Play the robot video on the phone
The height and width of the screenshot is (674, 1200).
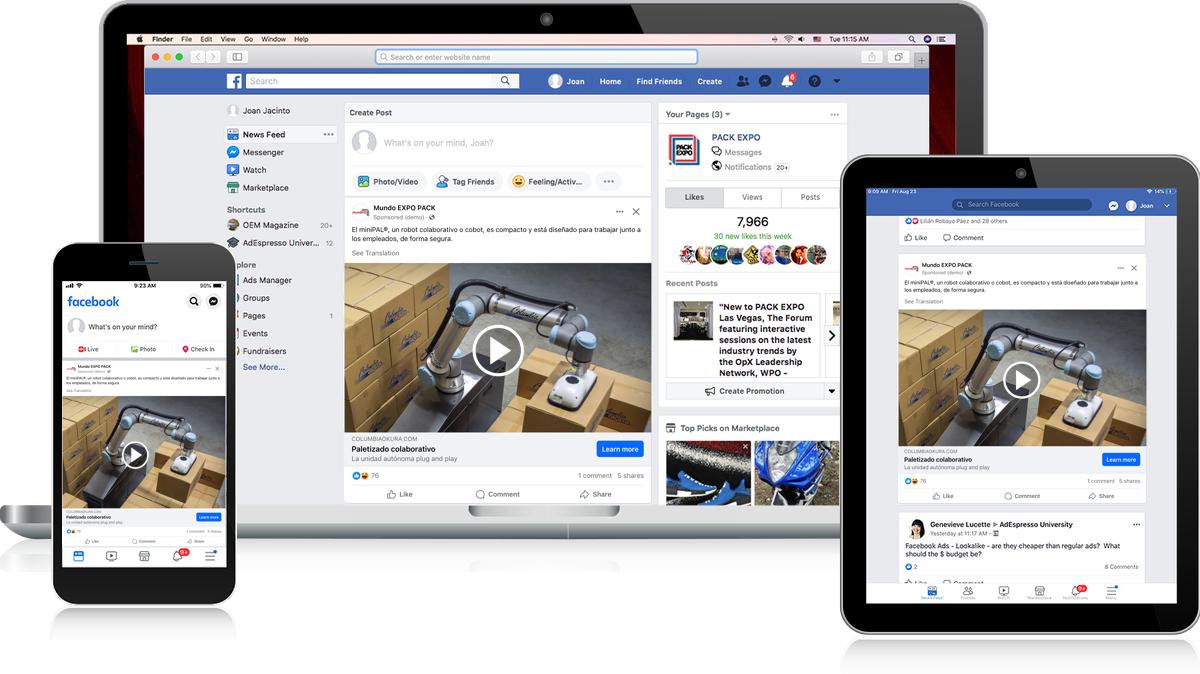pyautogui.click(x=135, y=456)
